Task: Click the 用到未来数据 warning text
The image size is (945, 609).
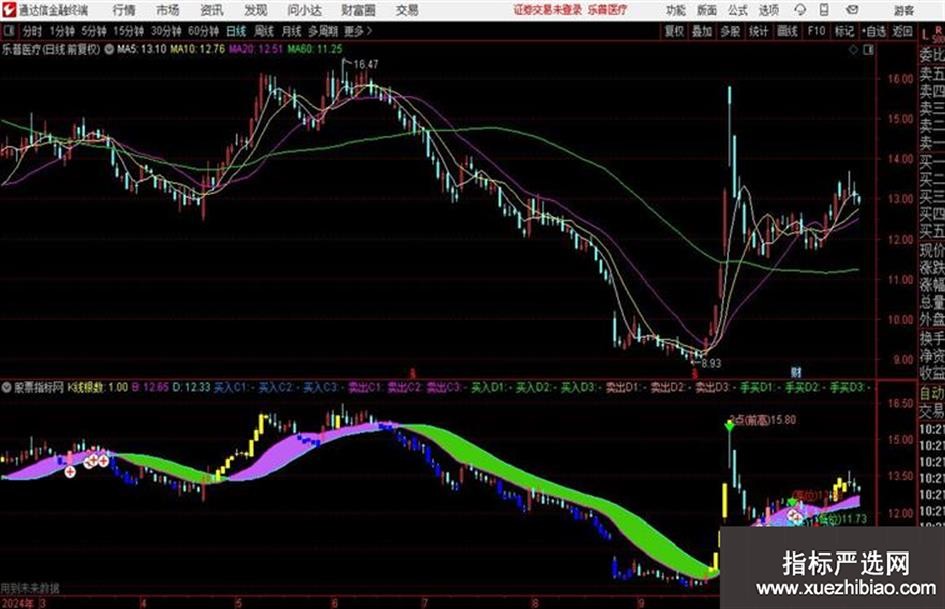Action: click(30, 588)
